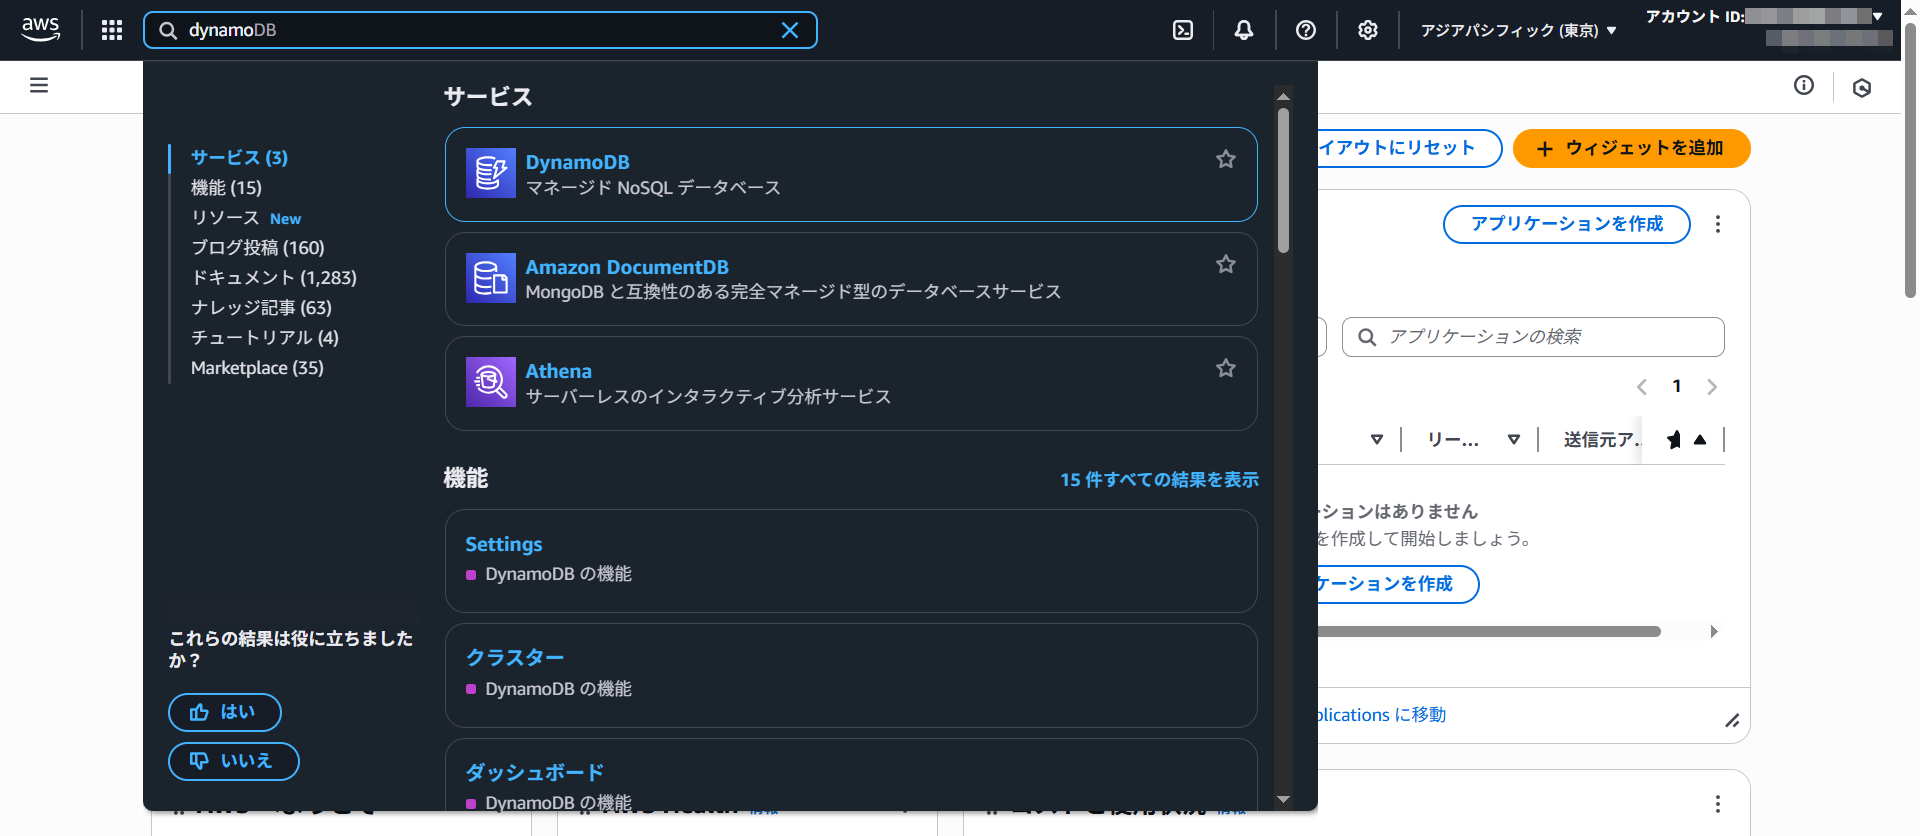This screenshot has width=1920, height=836.
Task: Toggle the Amazon DocumentDB favorite star
Action: pos(1225,264)
